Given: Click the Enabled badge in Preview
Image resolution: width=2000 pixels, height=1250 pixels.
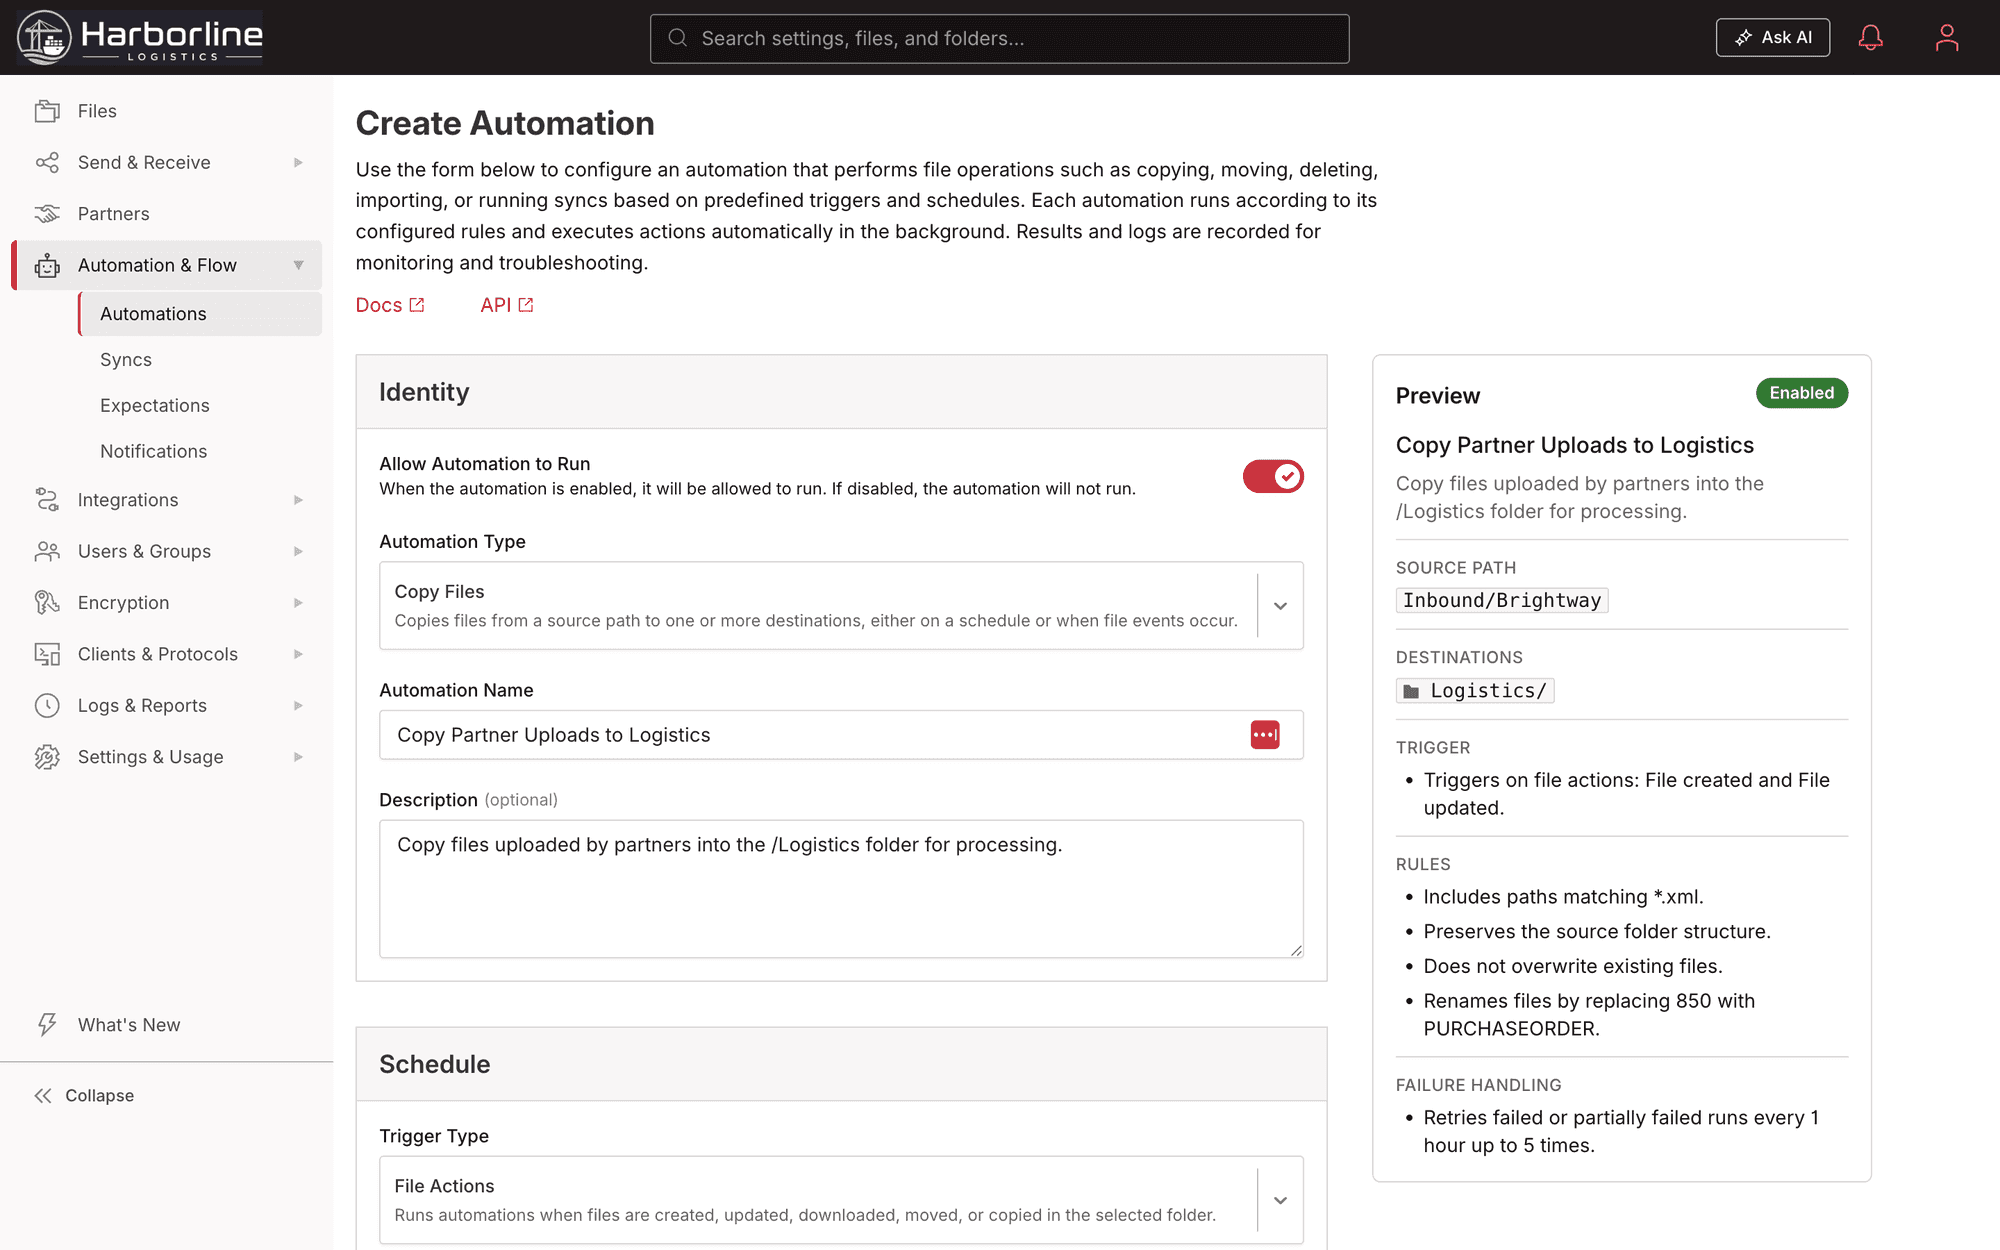Looking at the screenshot, I should (1802, 393).
